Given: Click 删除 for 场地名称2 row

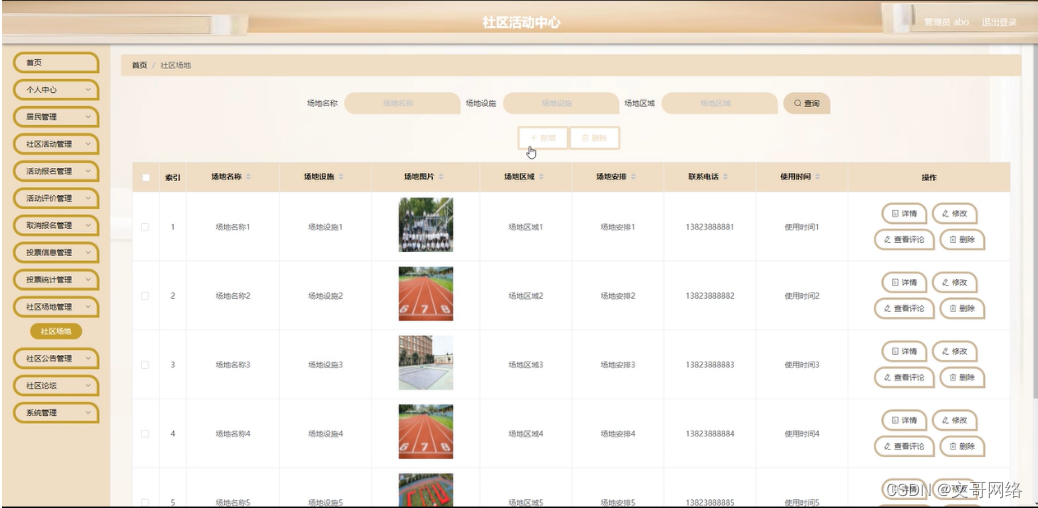Looking at the screenshot, I should click(x=962, y=309).
